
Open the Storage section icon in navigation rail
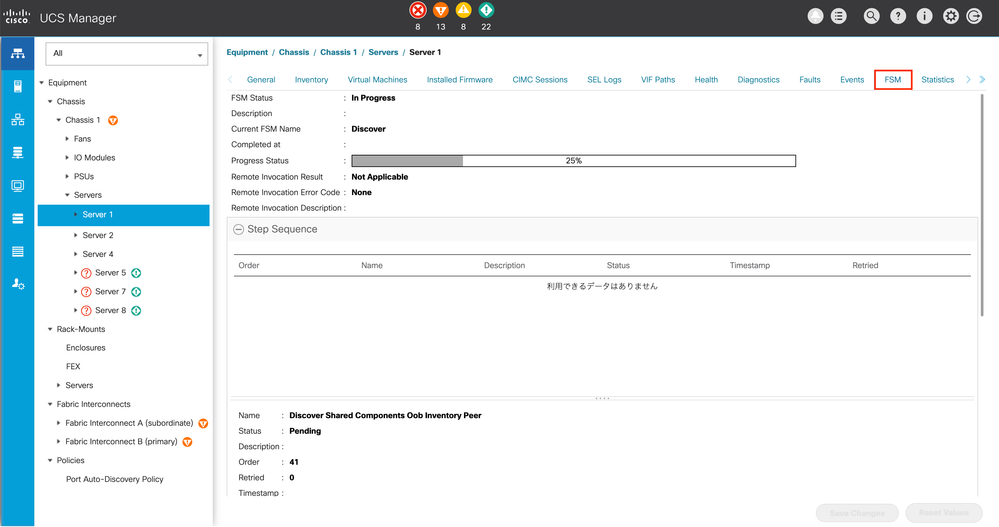click(17, 219)
